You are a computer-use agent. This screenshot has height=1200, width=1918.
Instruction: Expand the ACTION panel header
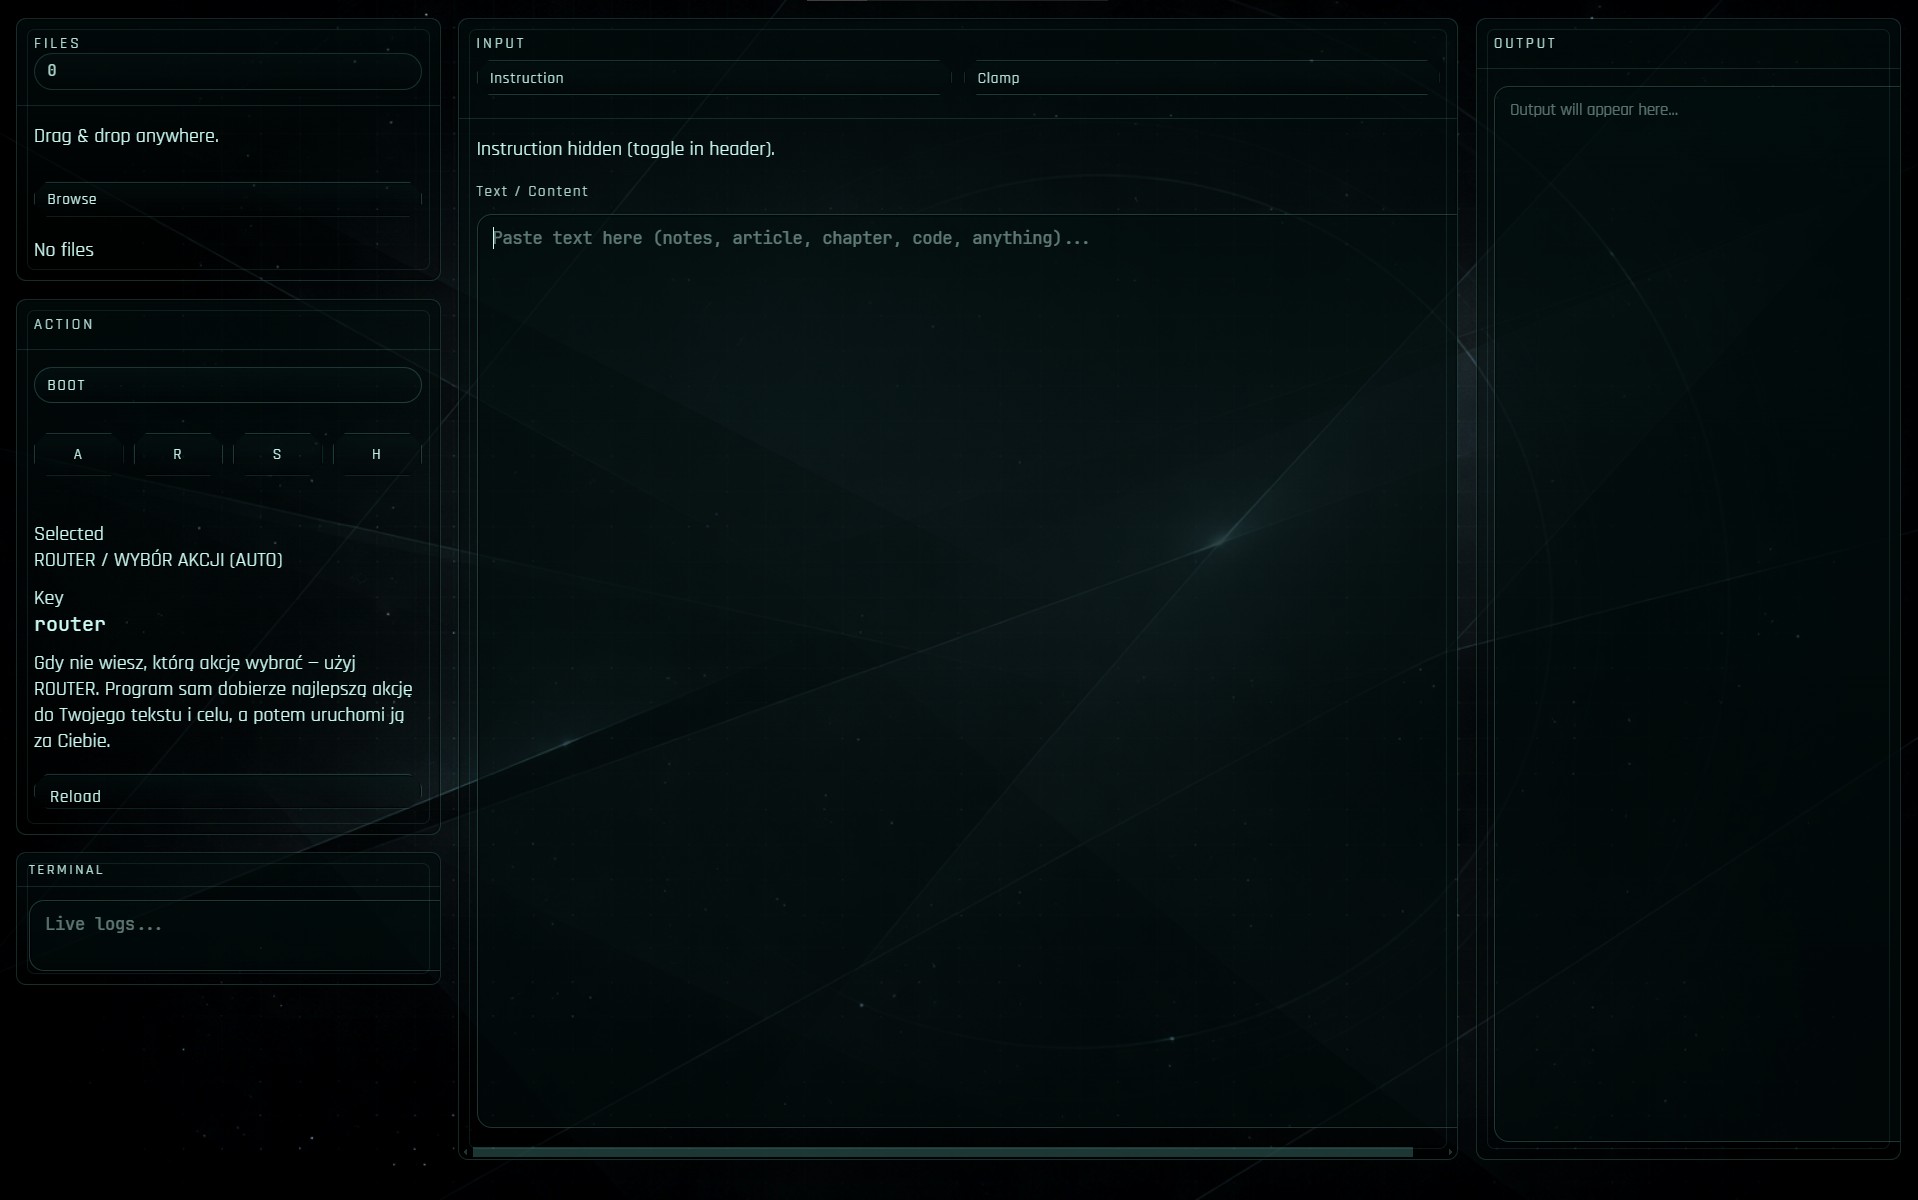[x=63, y=324]
